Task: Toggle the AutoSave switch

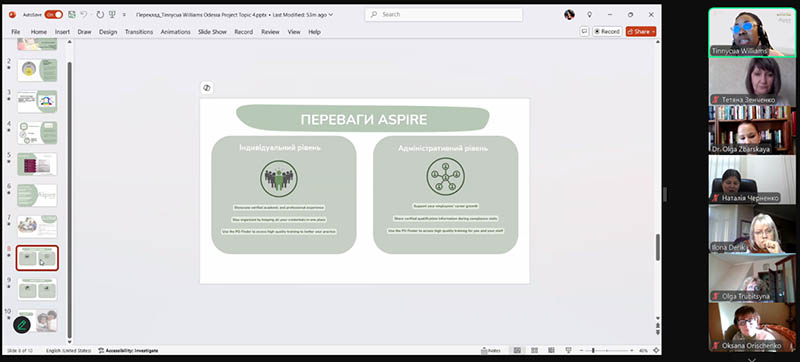Action: click(x=53, y=14)
